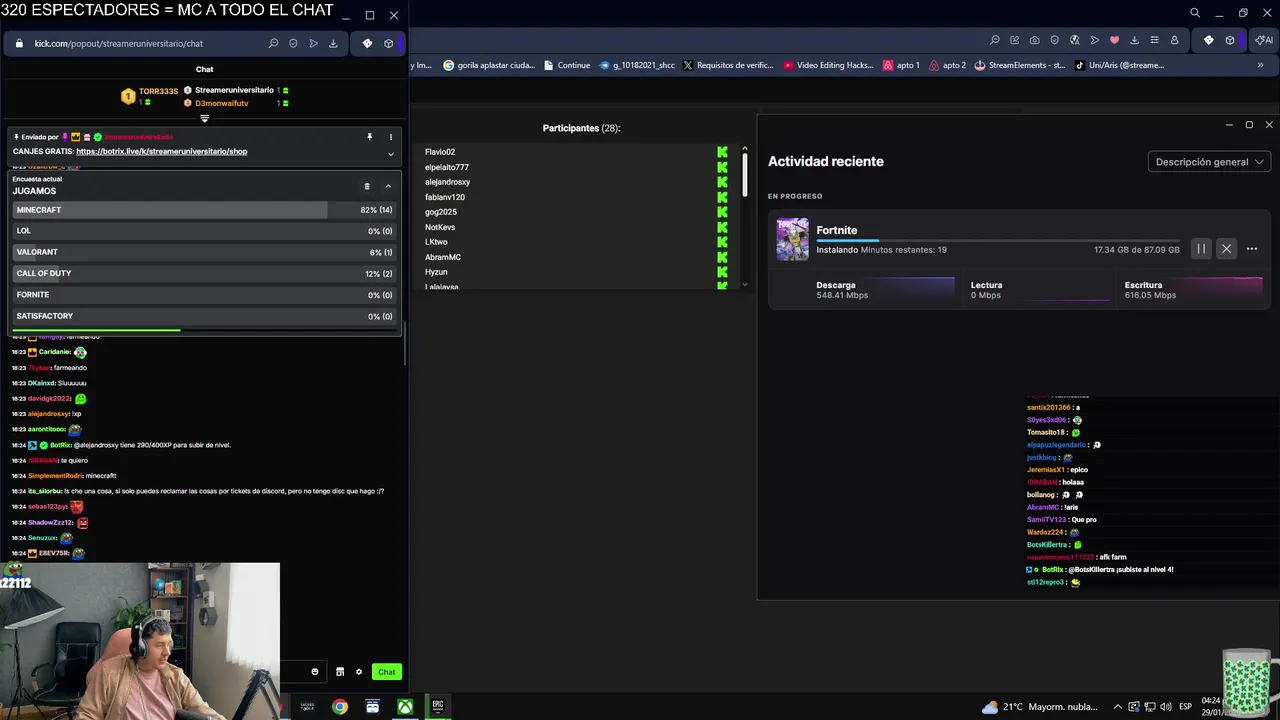
Task: Vote for VALORANT in the poll
Action: pos(204,252)
